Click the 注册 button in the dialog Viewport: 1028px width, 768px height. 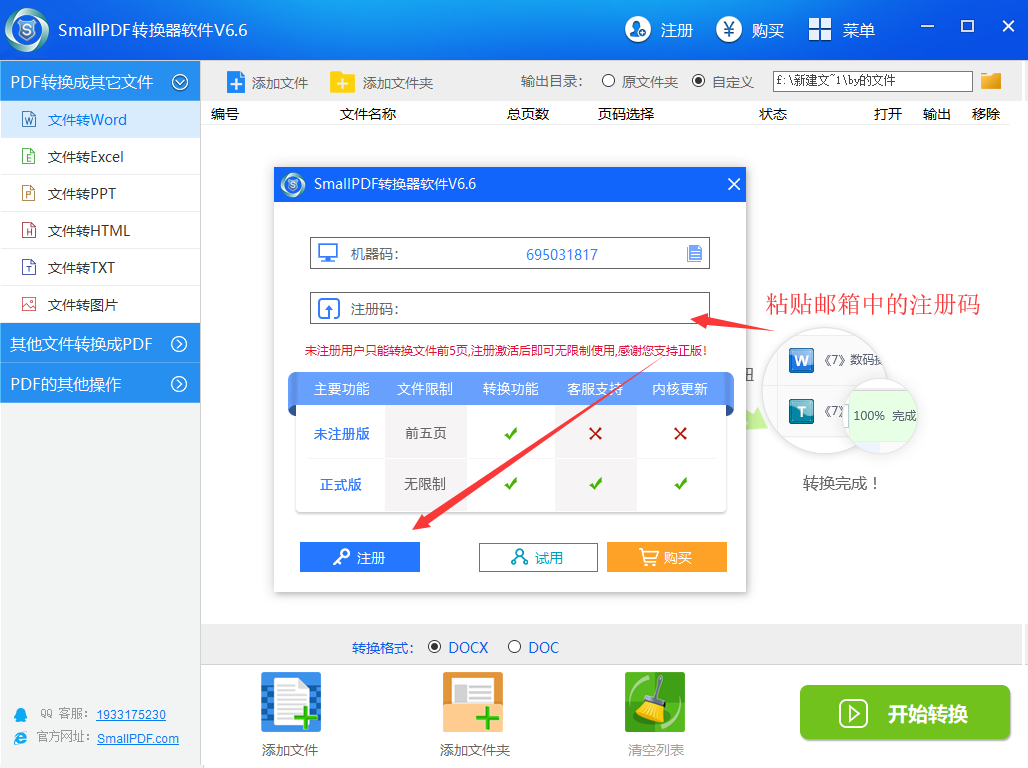pos(359,557)
